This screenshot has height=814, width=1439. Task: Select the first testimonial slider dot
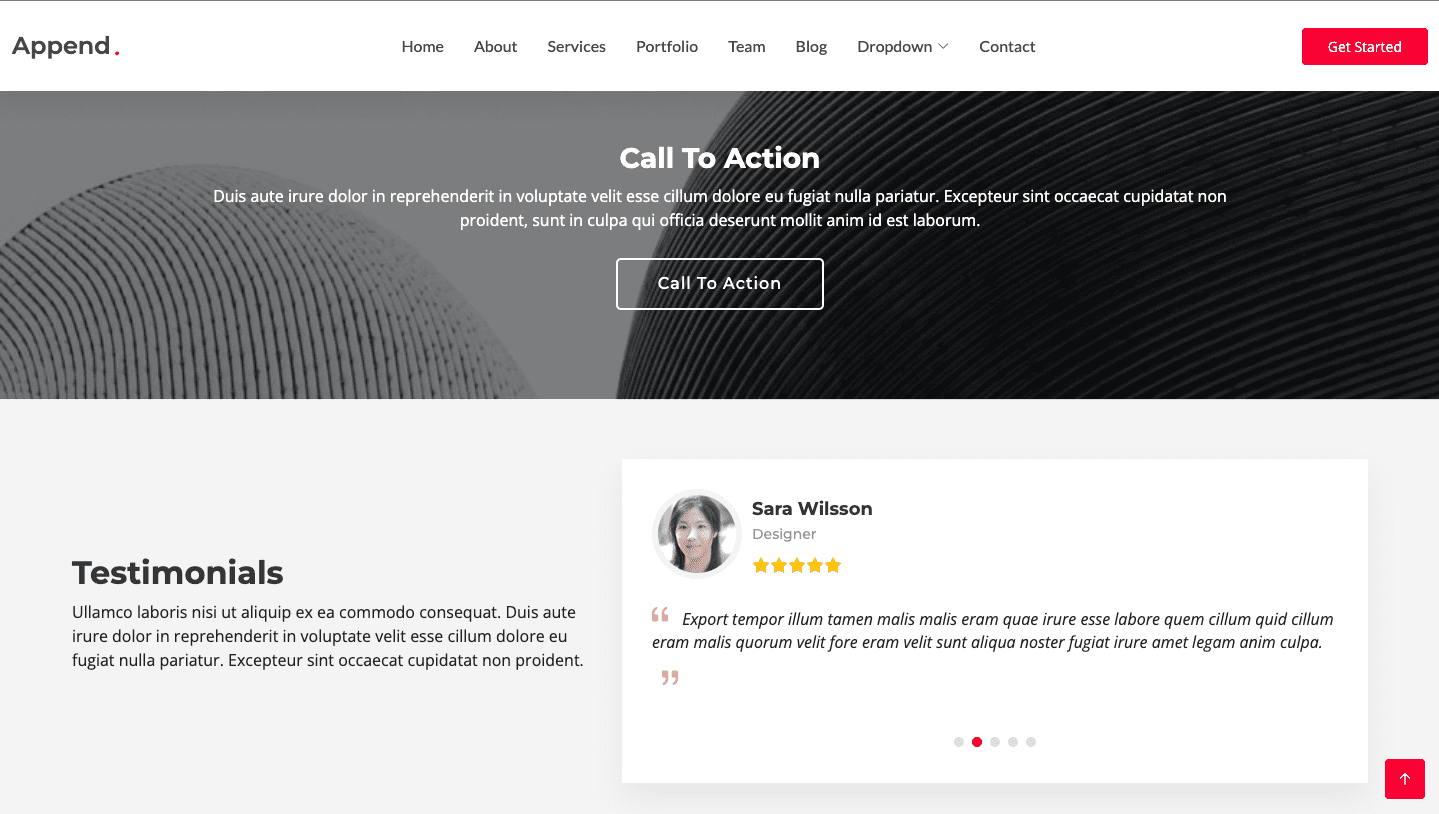pyautogui.click(x=959, y=742)
